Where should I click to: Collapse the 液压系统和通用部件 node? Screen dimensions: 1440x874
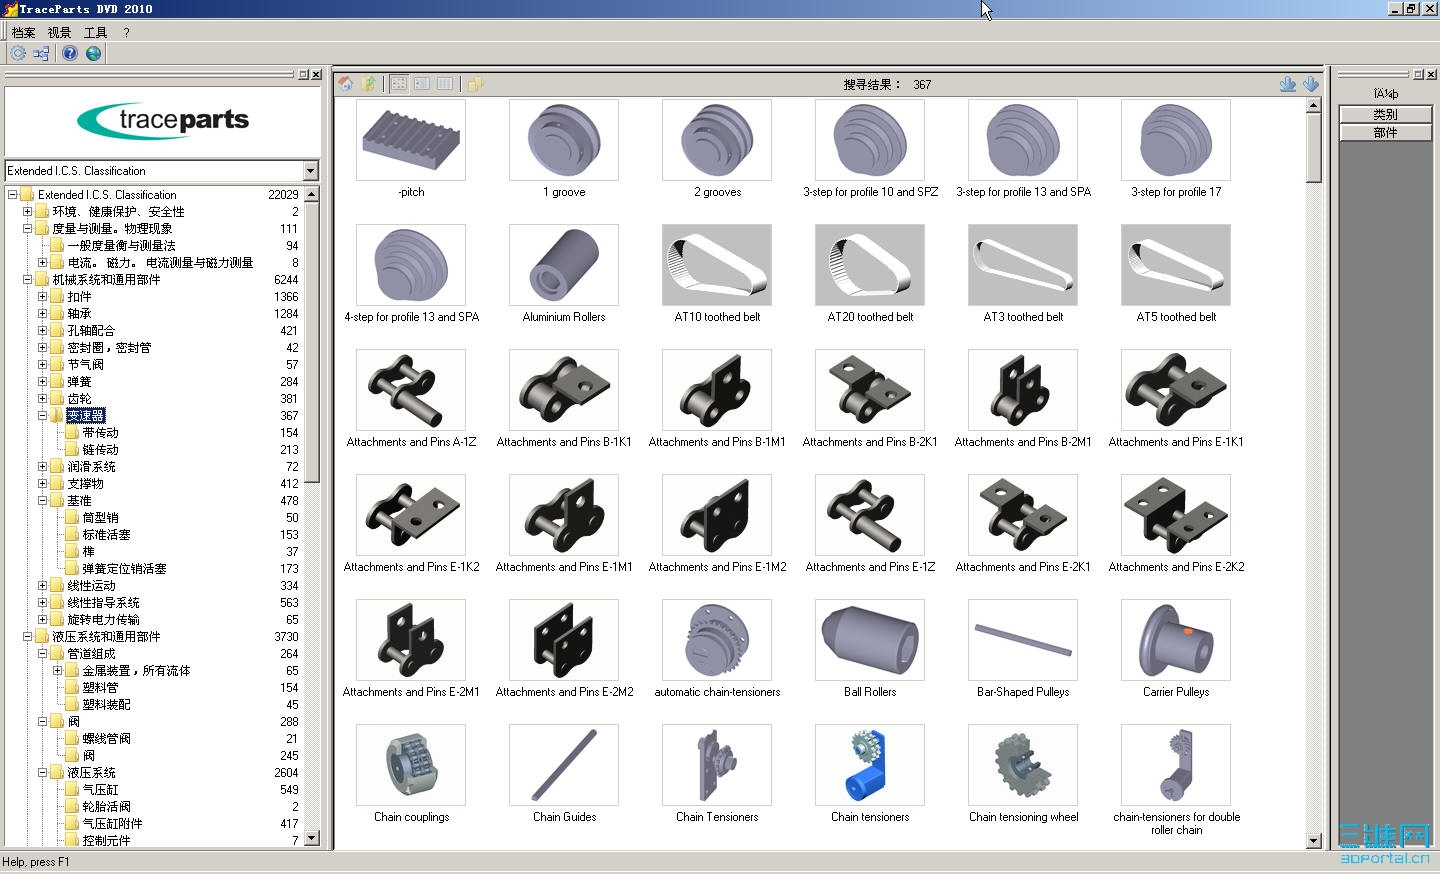point(27,637)
